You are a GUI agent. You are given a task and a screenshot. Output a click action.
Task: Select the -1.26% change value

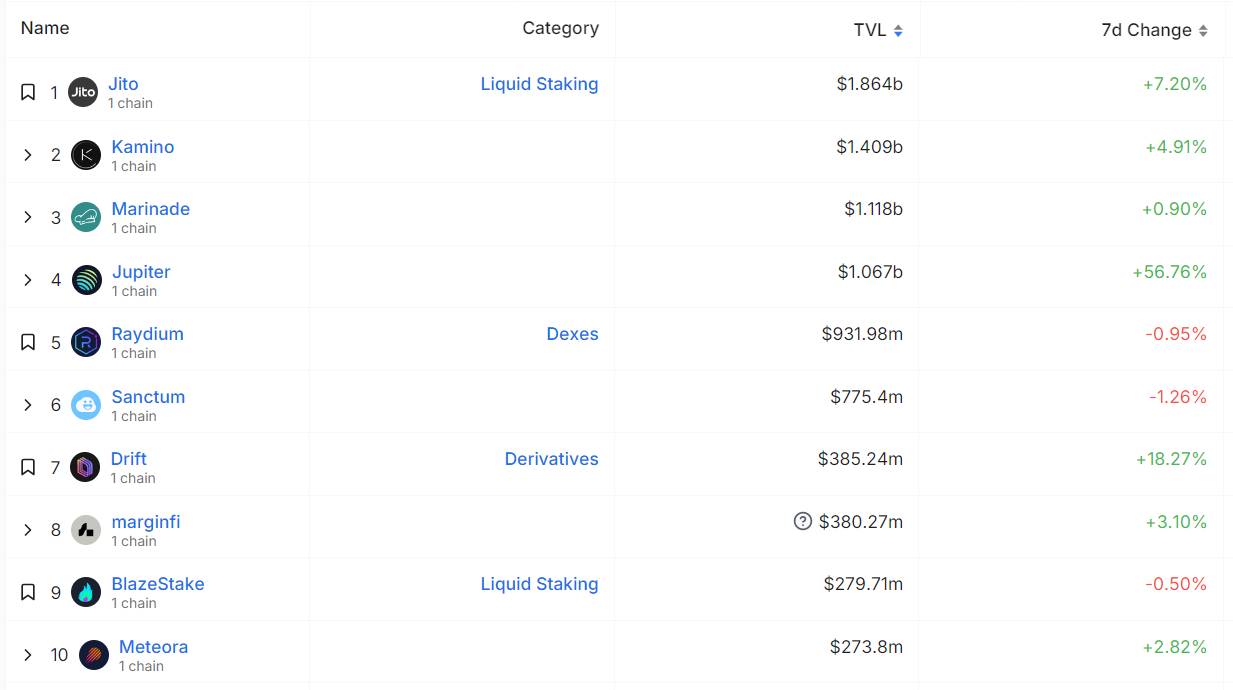coord(1178,397)
